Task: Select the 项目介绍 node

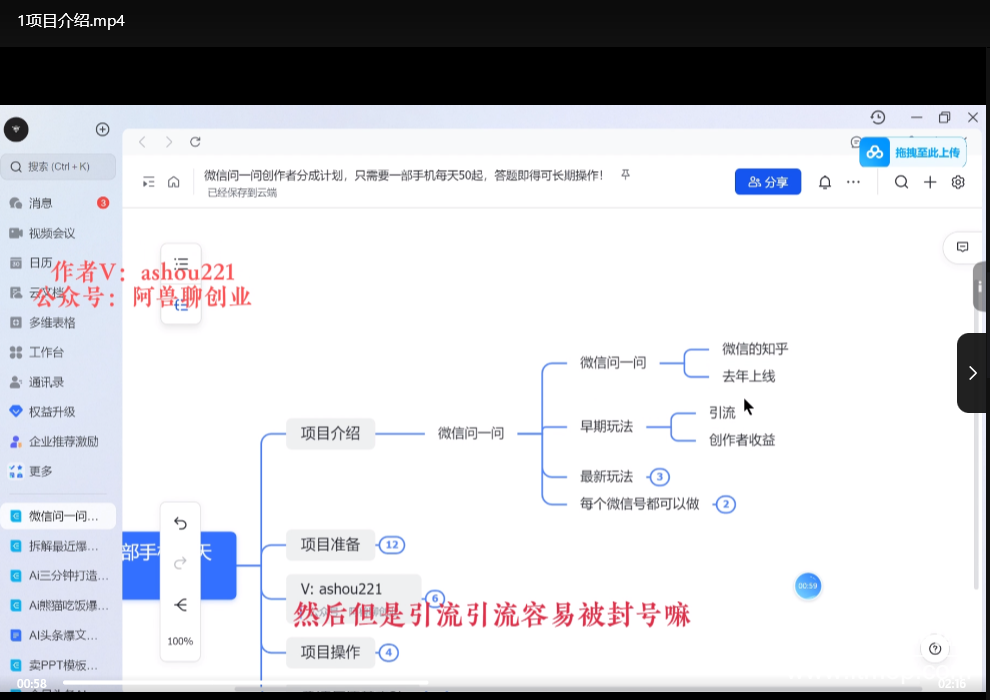Action: coord(330,433)
